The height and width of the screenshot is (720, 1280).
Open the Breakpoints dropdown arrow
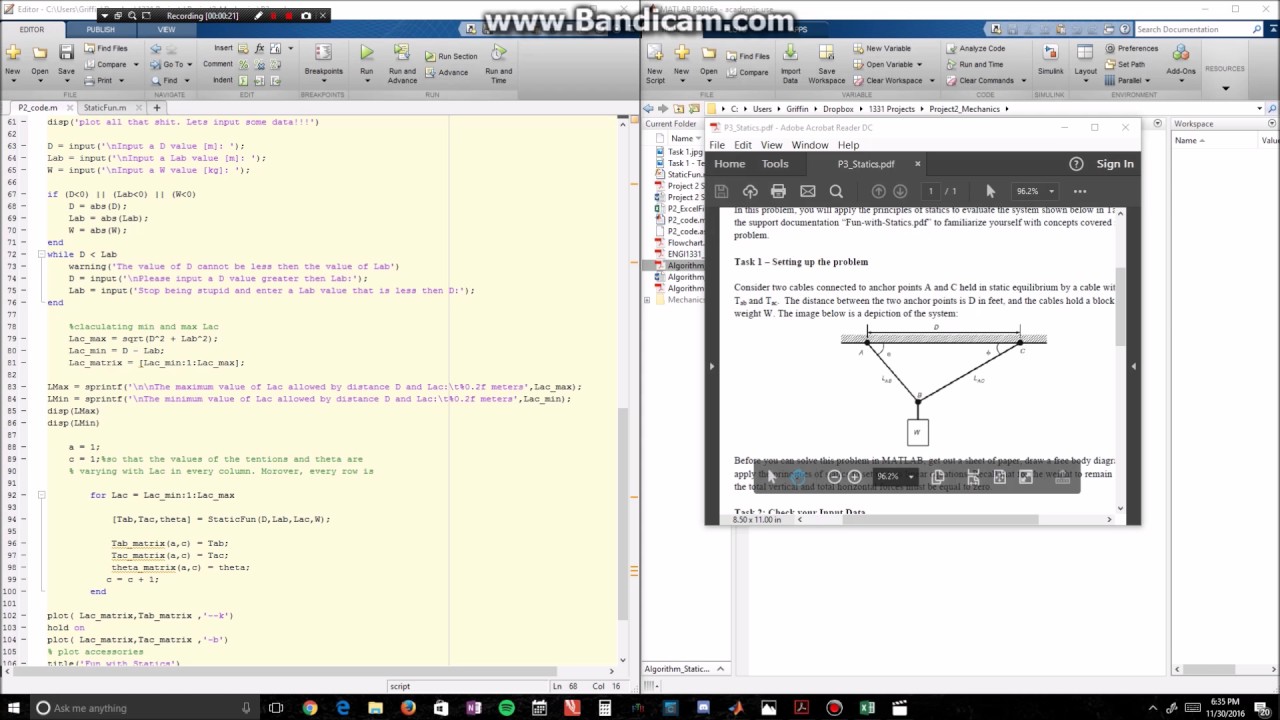pos(323,80)
